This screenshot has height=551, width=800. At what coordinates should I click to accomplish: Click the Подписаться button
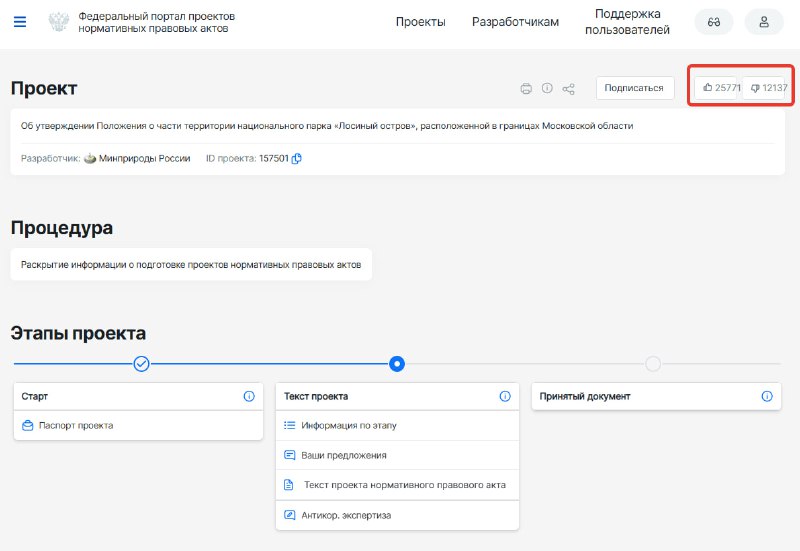click(635, 88)
